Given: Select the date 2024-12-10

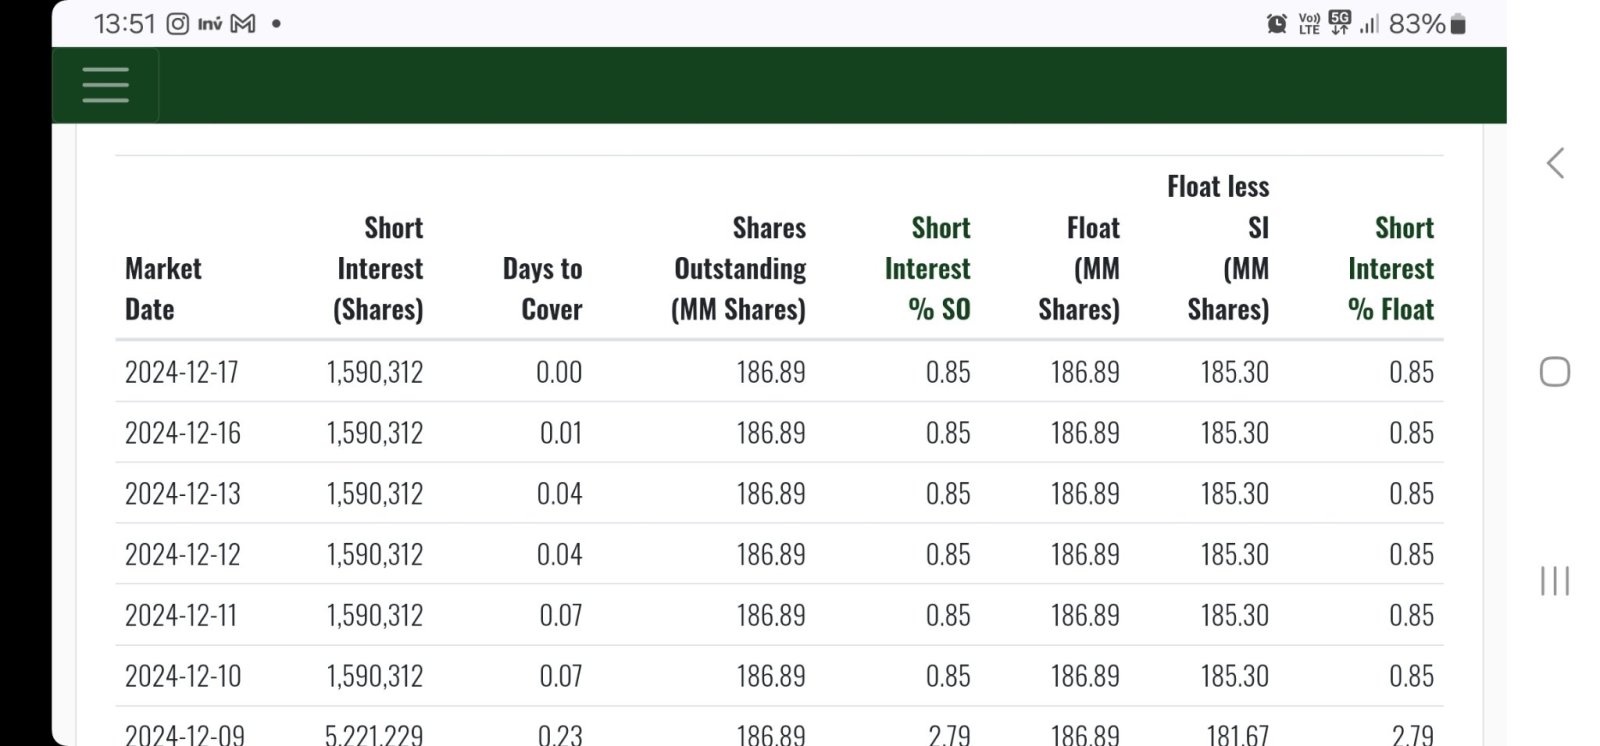Looking at the screenshot, I should [x=183, y=677].
